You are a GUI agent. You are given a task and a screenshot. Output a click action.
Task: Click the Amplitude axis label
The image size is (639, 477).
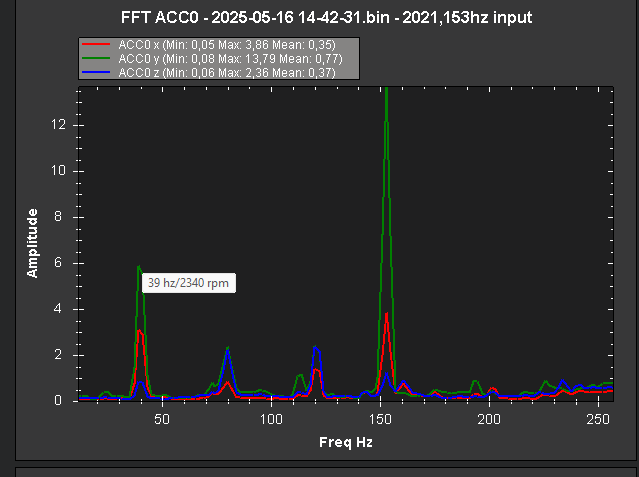click(32, 243)
